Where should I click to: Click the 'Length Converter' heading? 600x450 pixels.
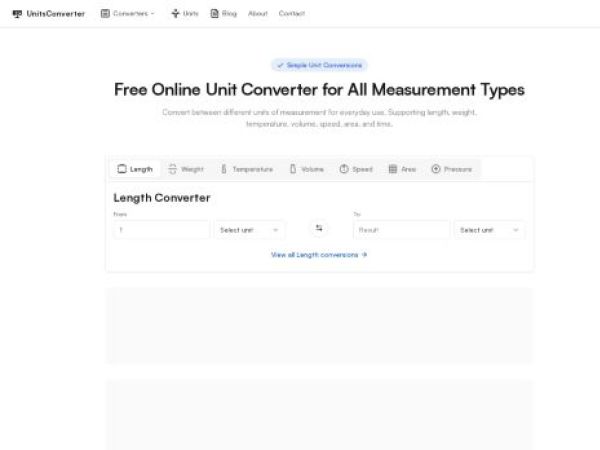tap(162, 198)
